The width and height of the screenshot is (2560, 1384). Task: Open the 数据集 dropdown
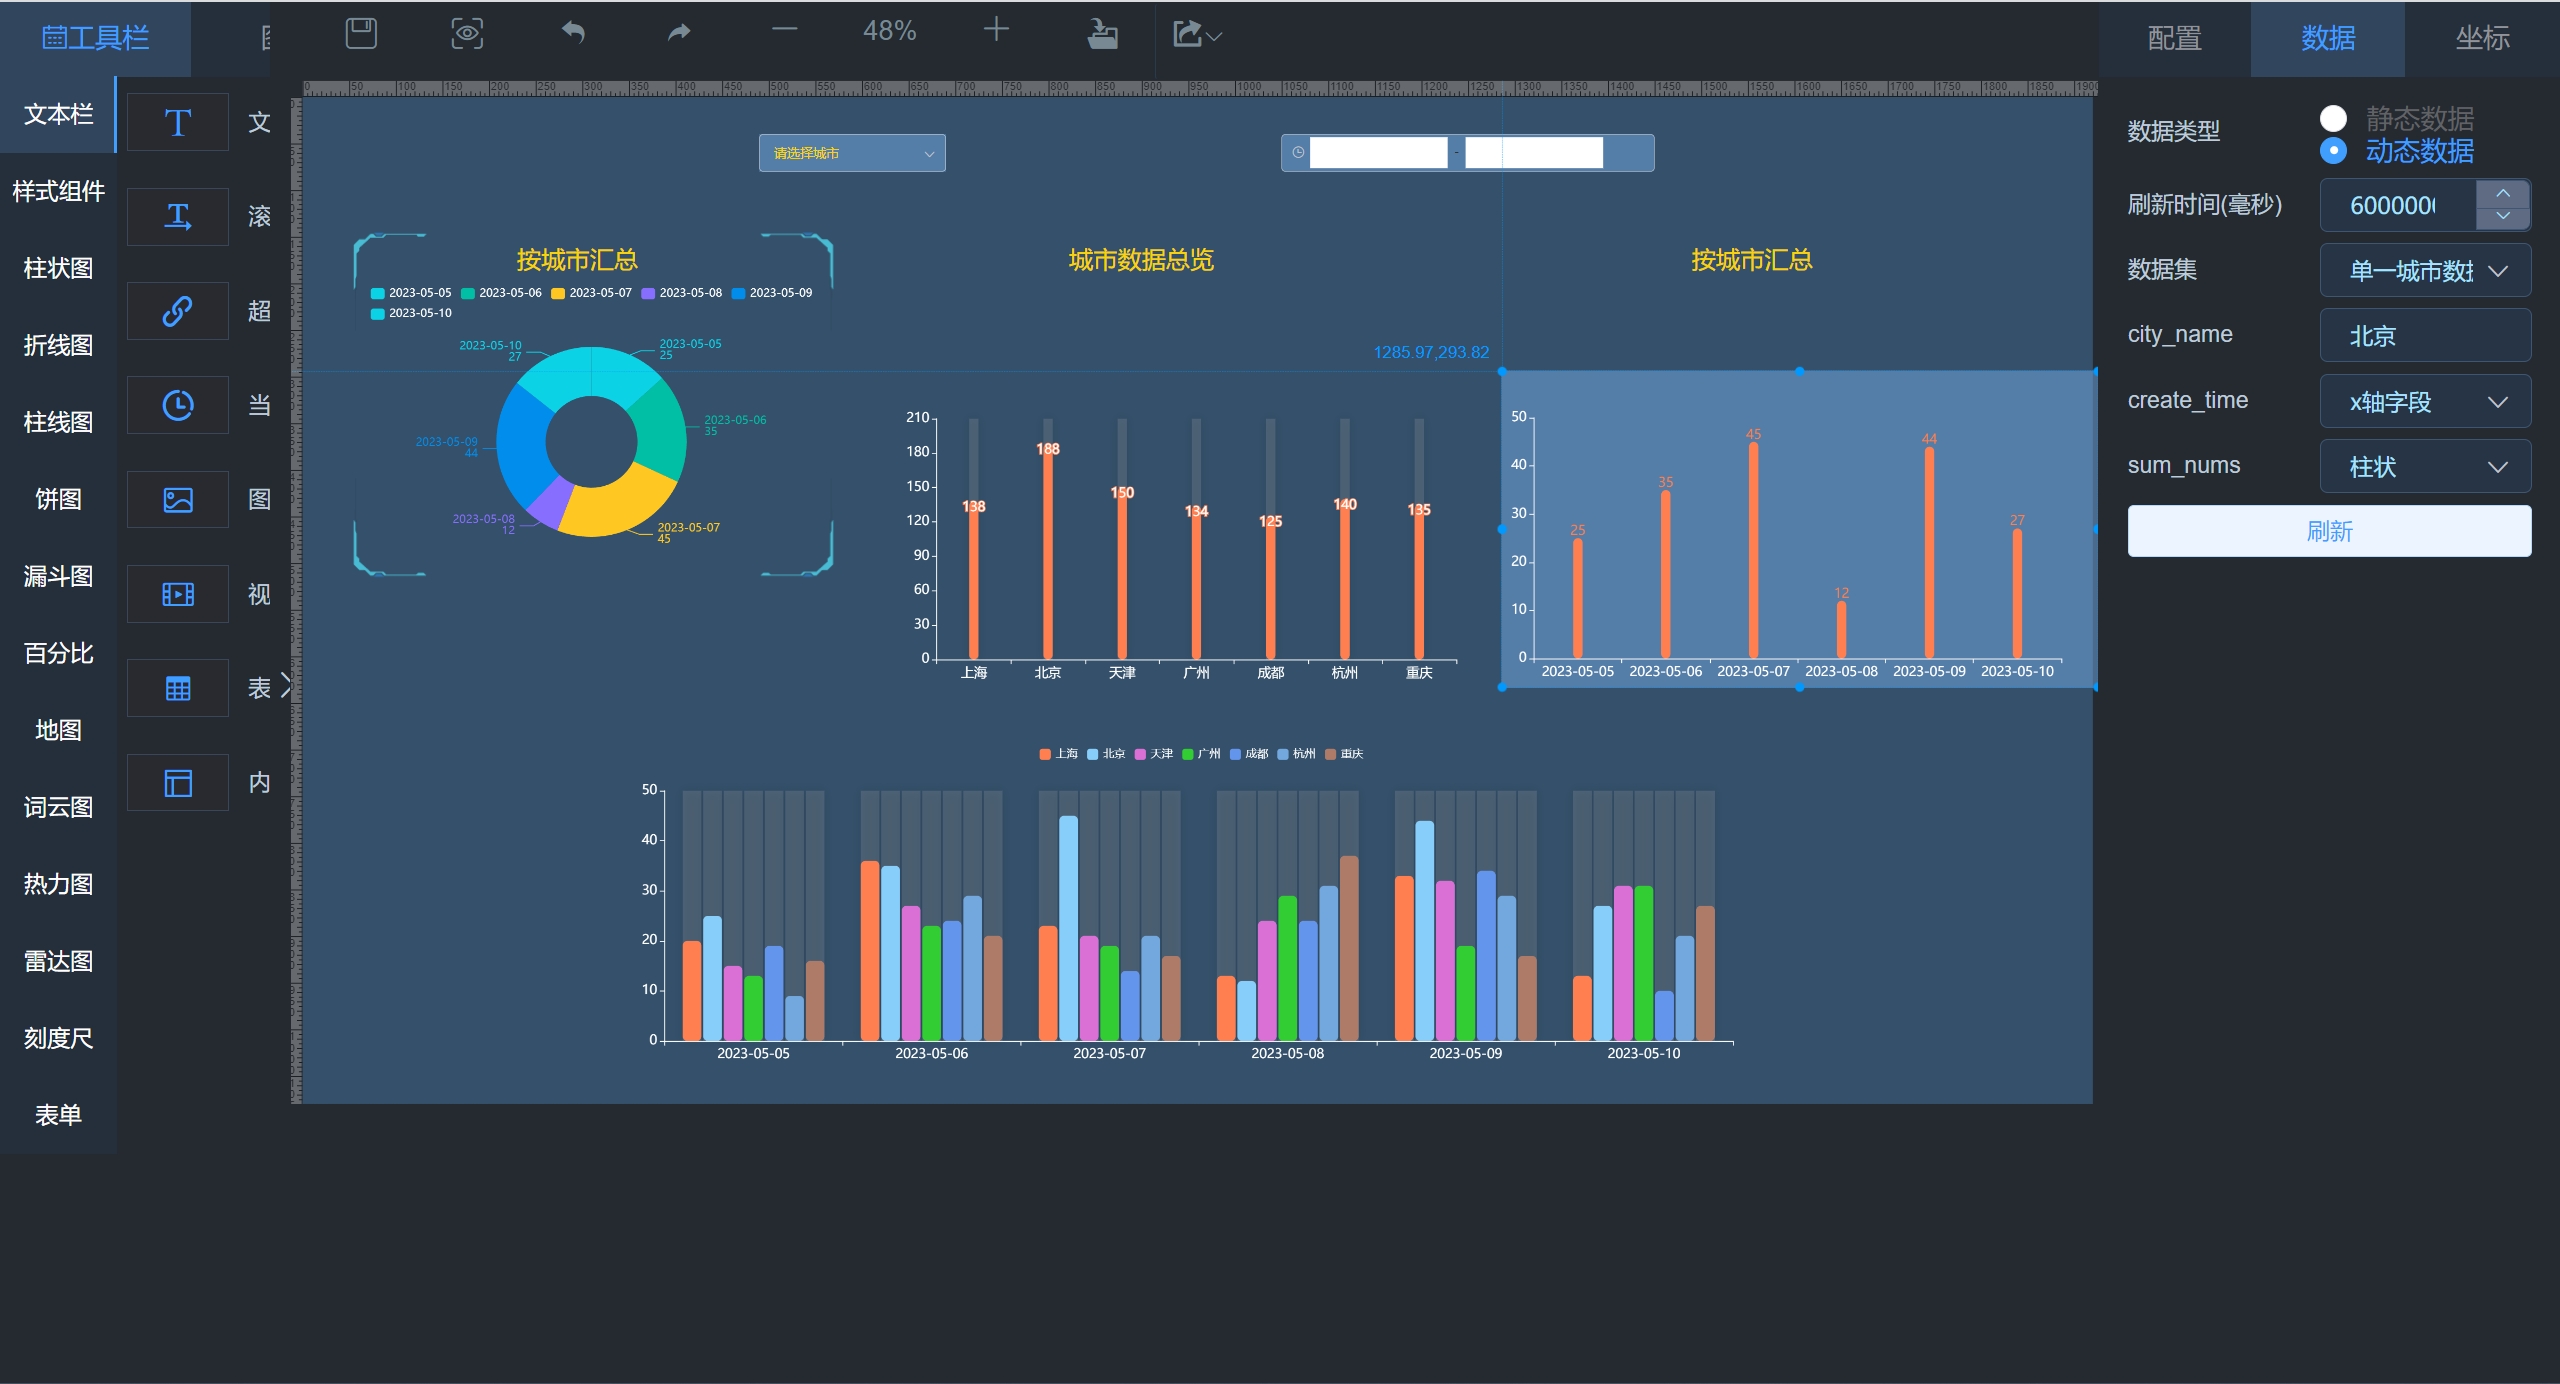coord(2424,271)
